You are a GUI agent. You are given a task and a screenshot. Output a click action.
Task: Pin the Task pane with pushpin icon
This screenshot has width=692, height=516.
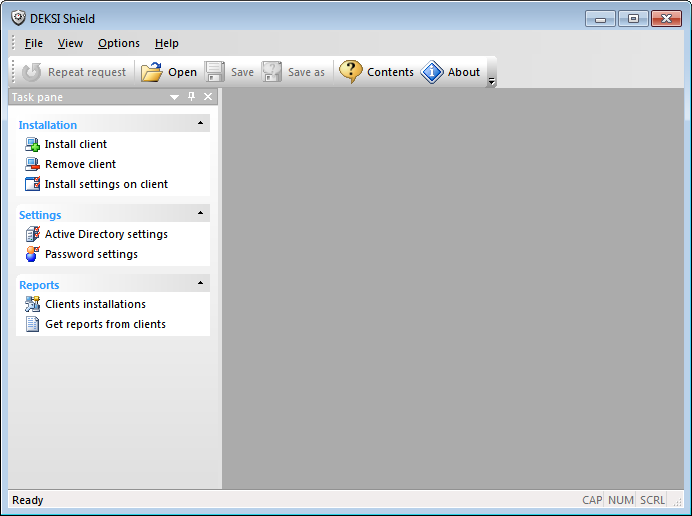[x=192, y=96]
